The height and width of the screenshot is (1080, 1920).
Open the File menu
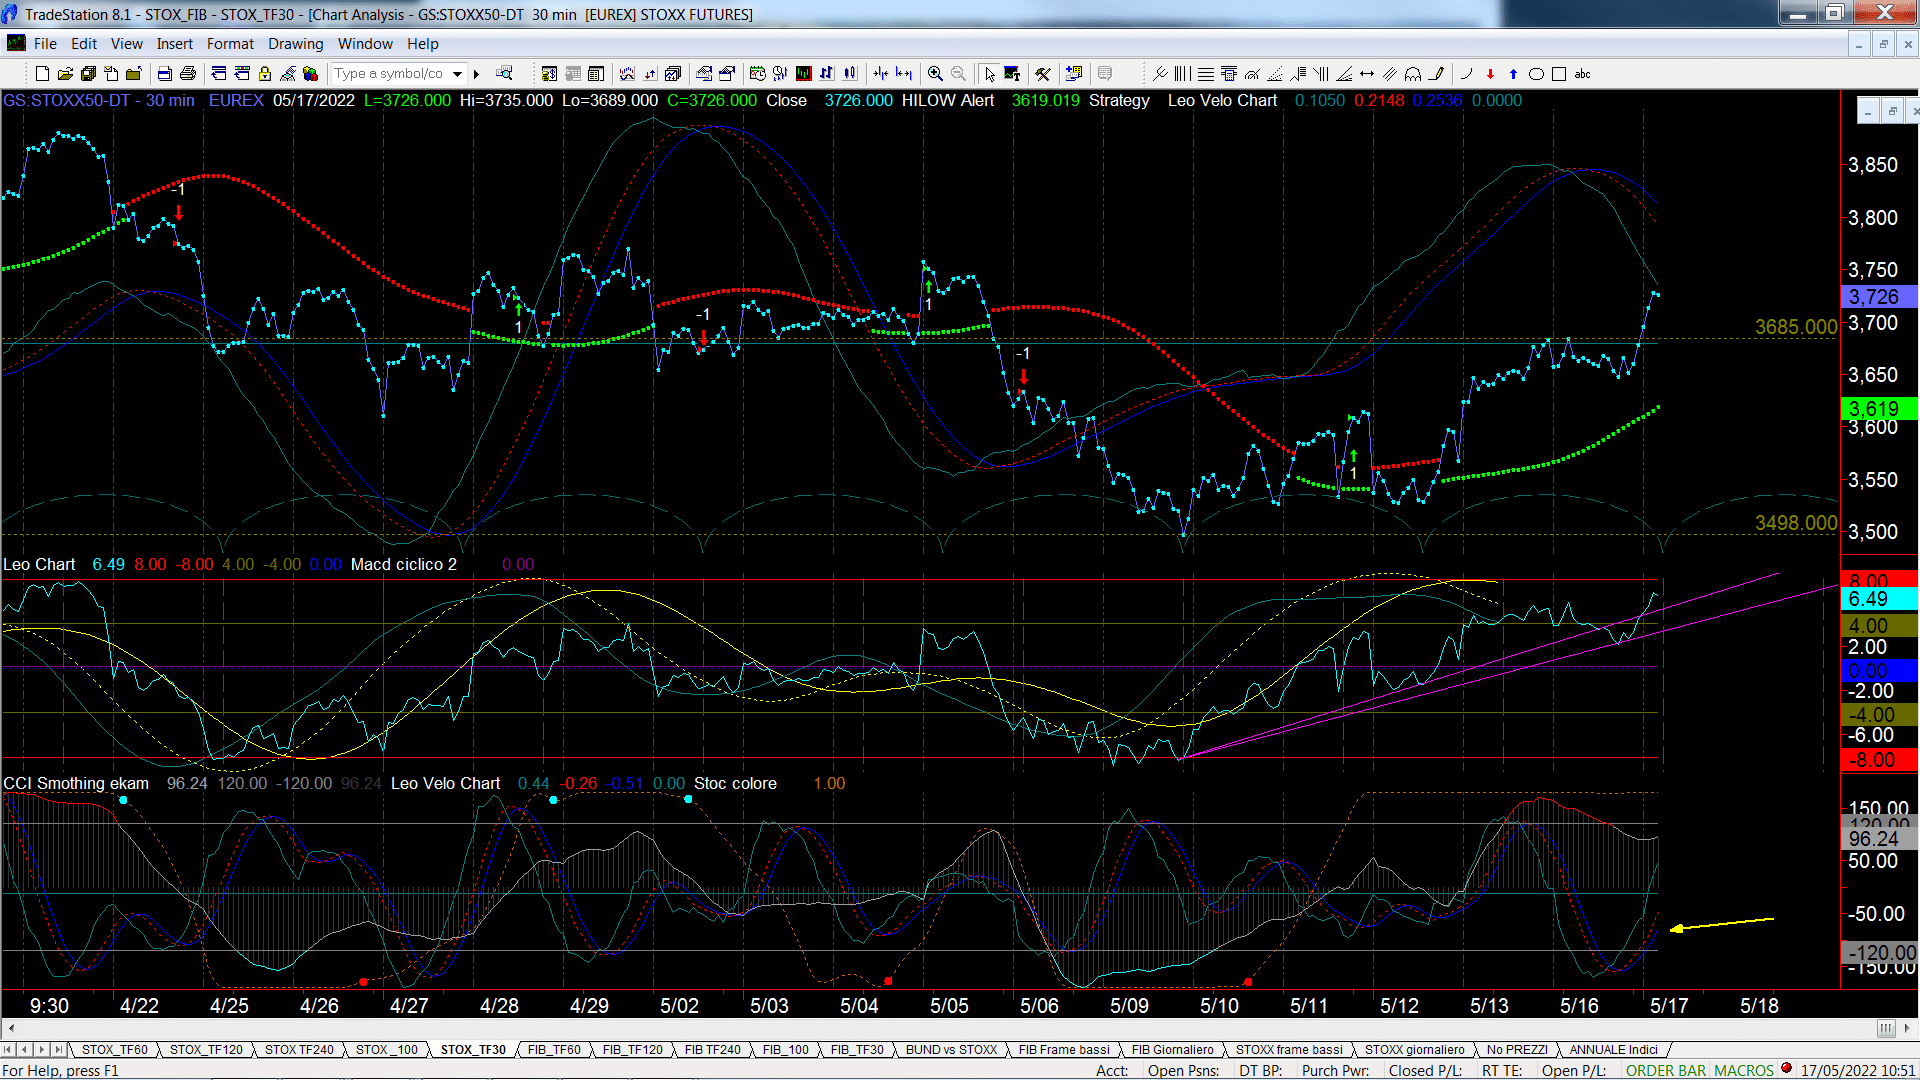45,44
